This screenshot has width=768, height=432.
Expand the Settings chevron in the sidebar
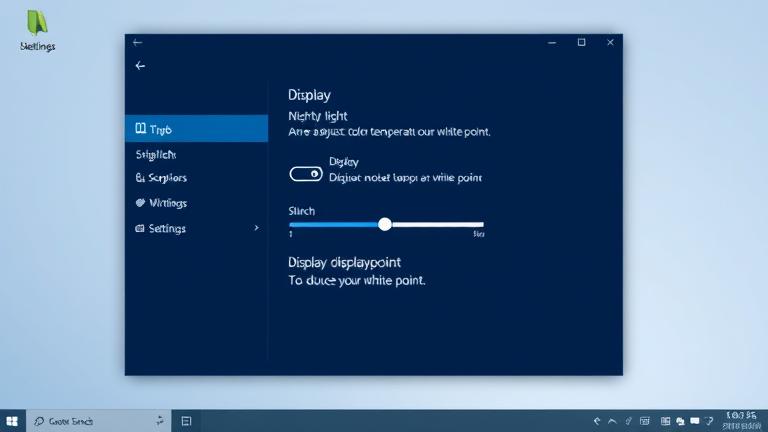(x=256, y=228)
